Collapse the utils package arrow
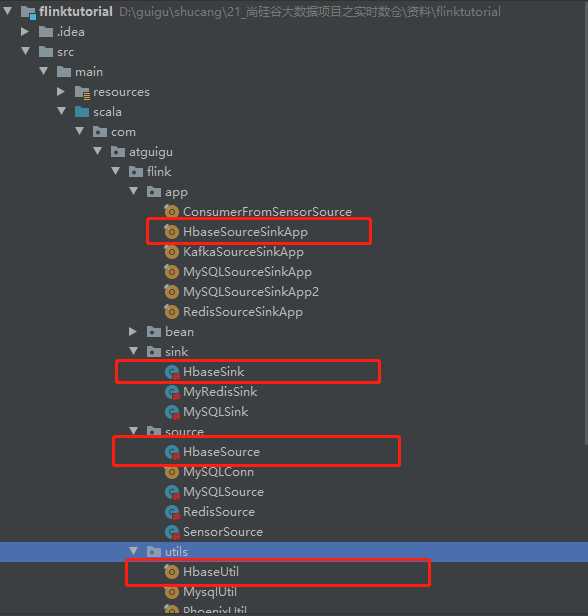Viewport: 588px width, 616px height. coord(134,551)
